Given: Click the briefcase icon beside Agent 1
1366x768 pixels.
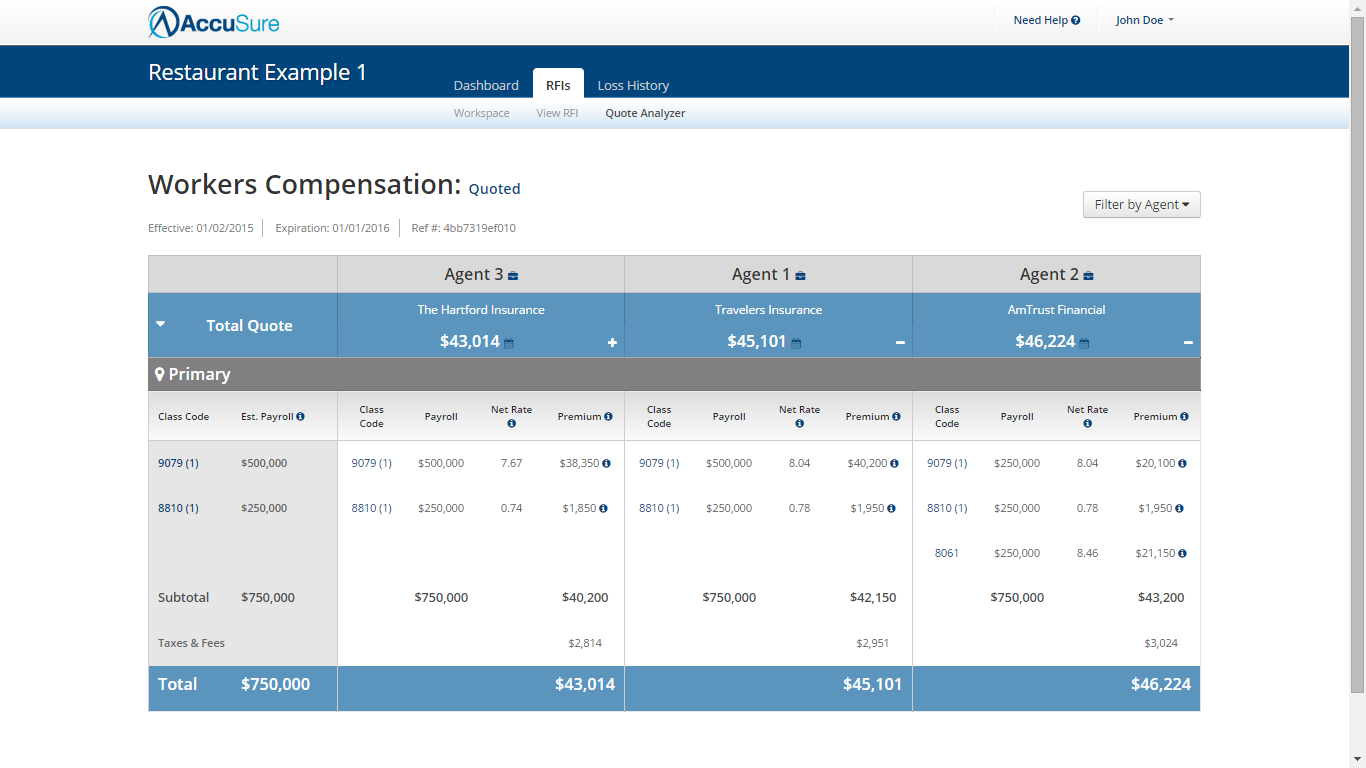Looking at the screenshot, I should tap(800, 275).
